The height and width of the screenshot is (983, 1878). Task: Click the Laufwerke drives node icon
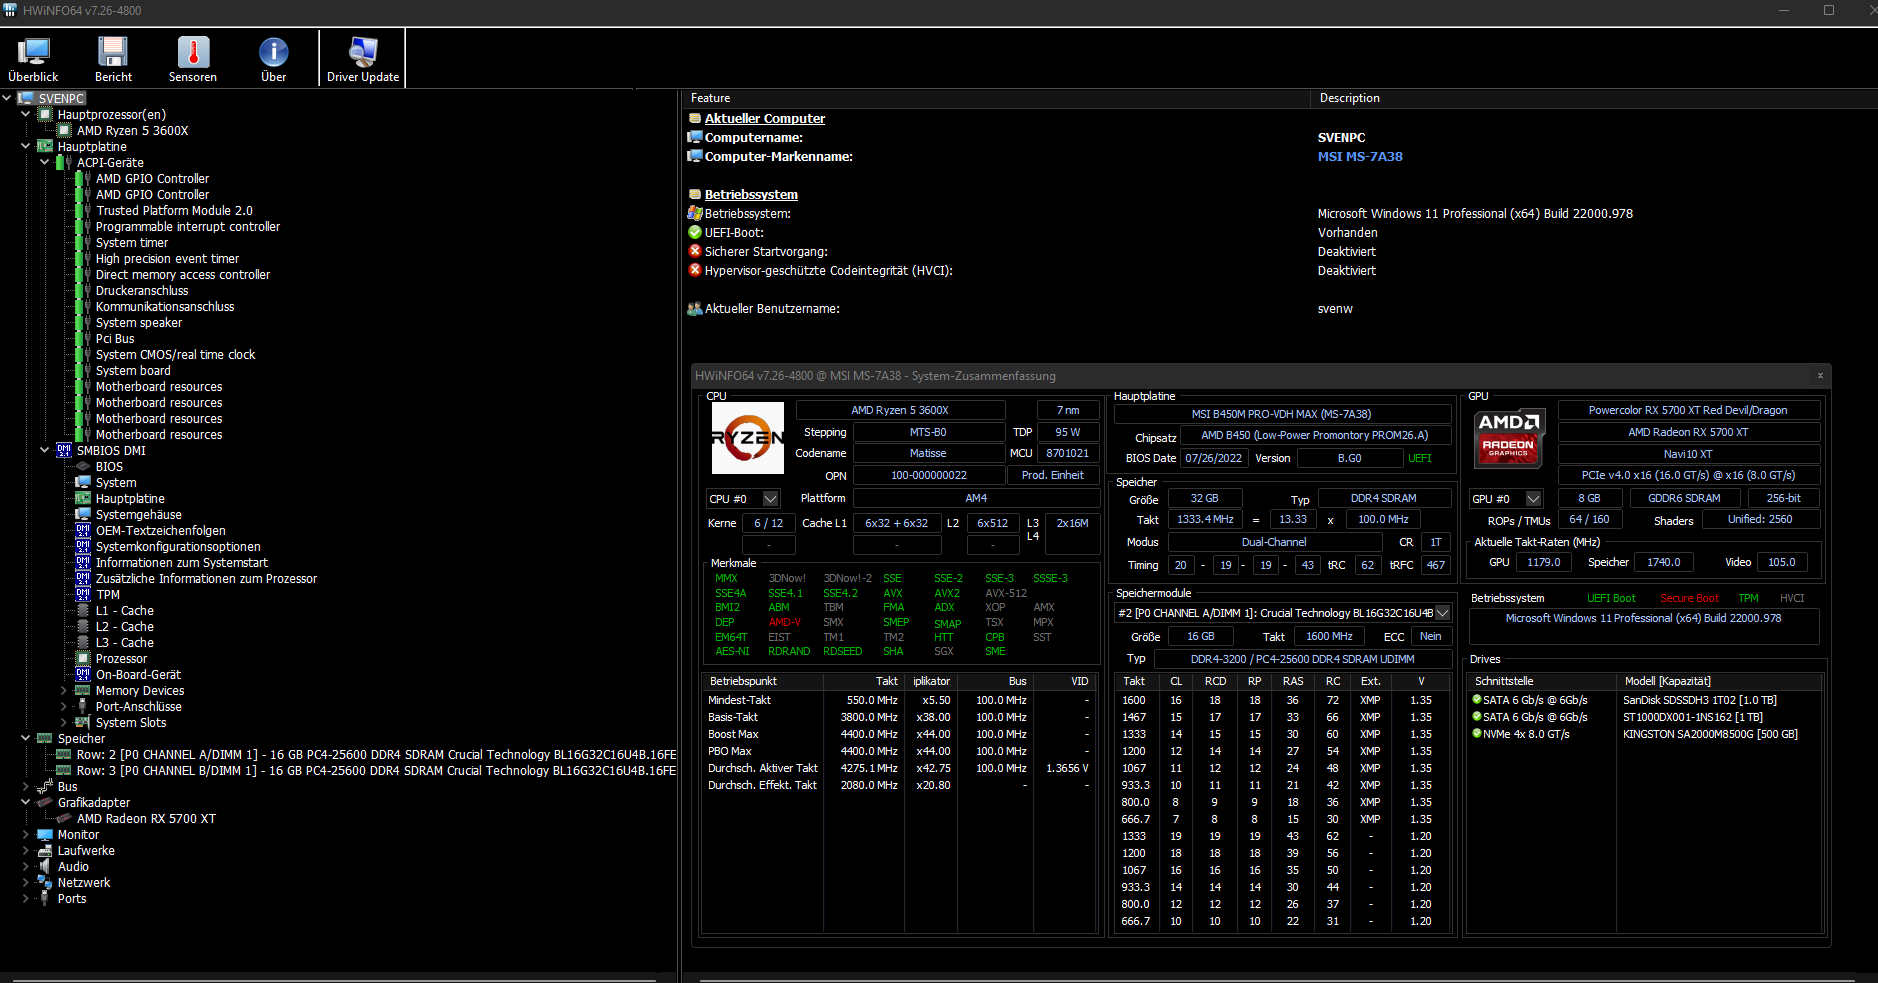[45, 850]
